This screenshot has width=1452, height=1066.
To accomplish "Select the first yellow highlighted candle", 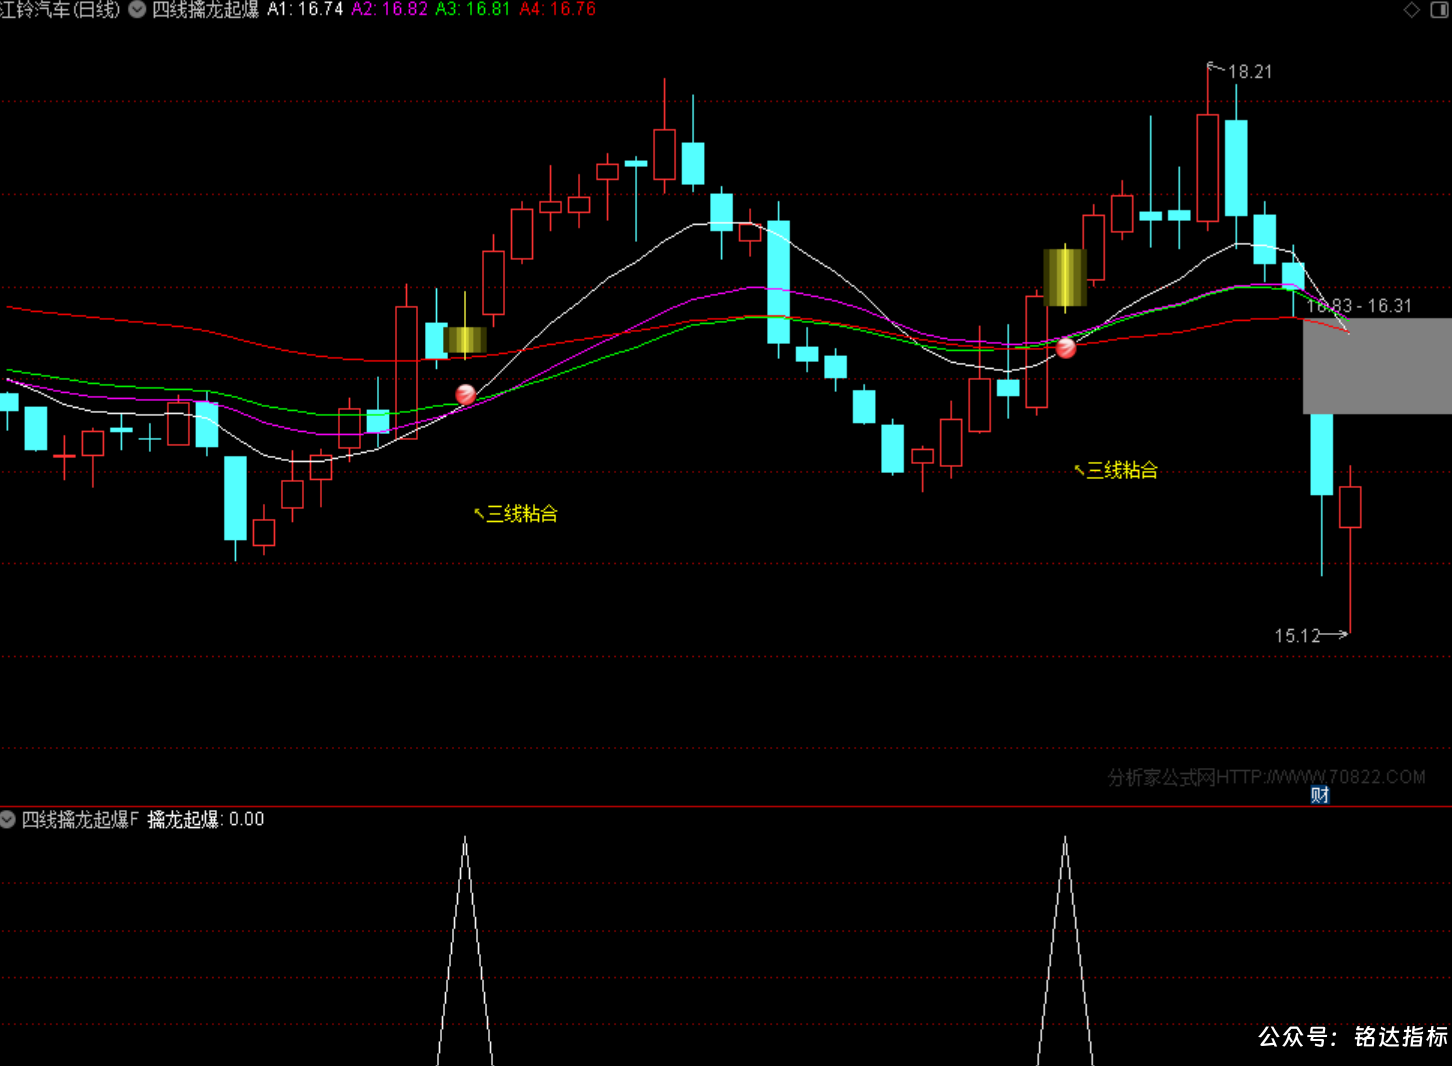I will pos(465,340).
